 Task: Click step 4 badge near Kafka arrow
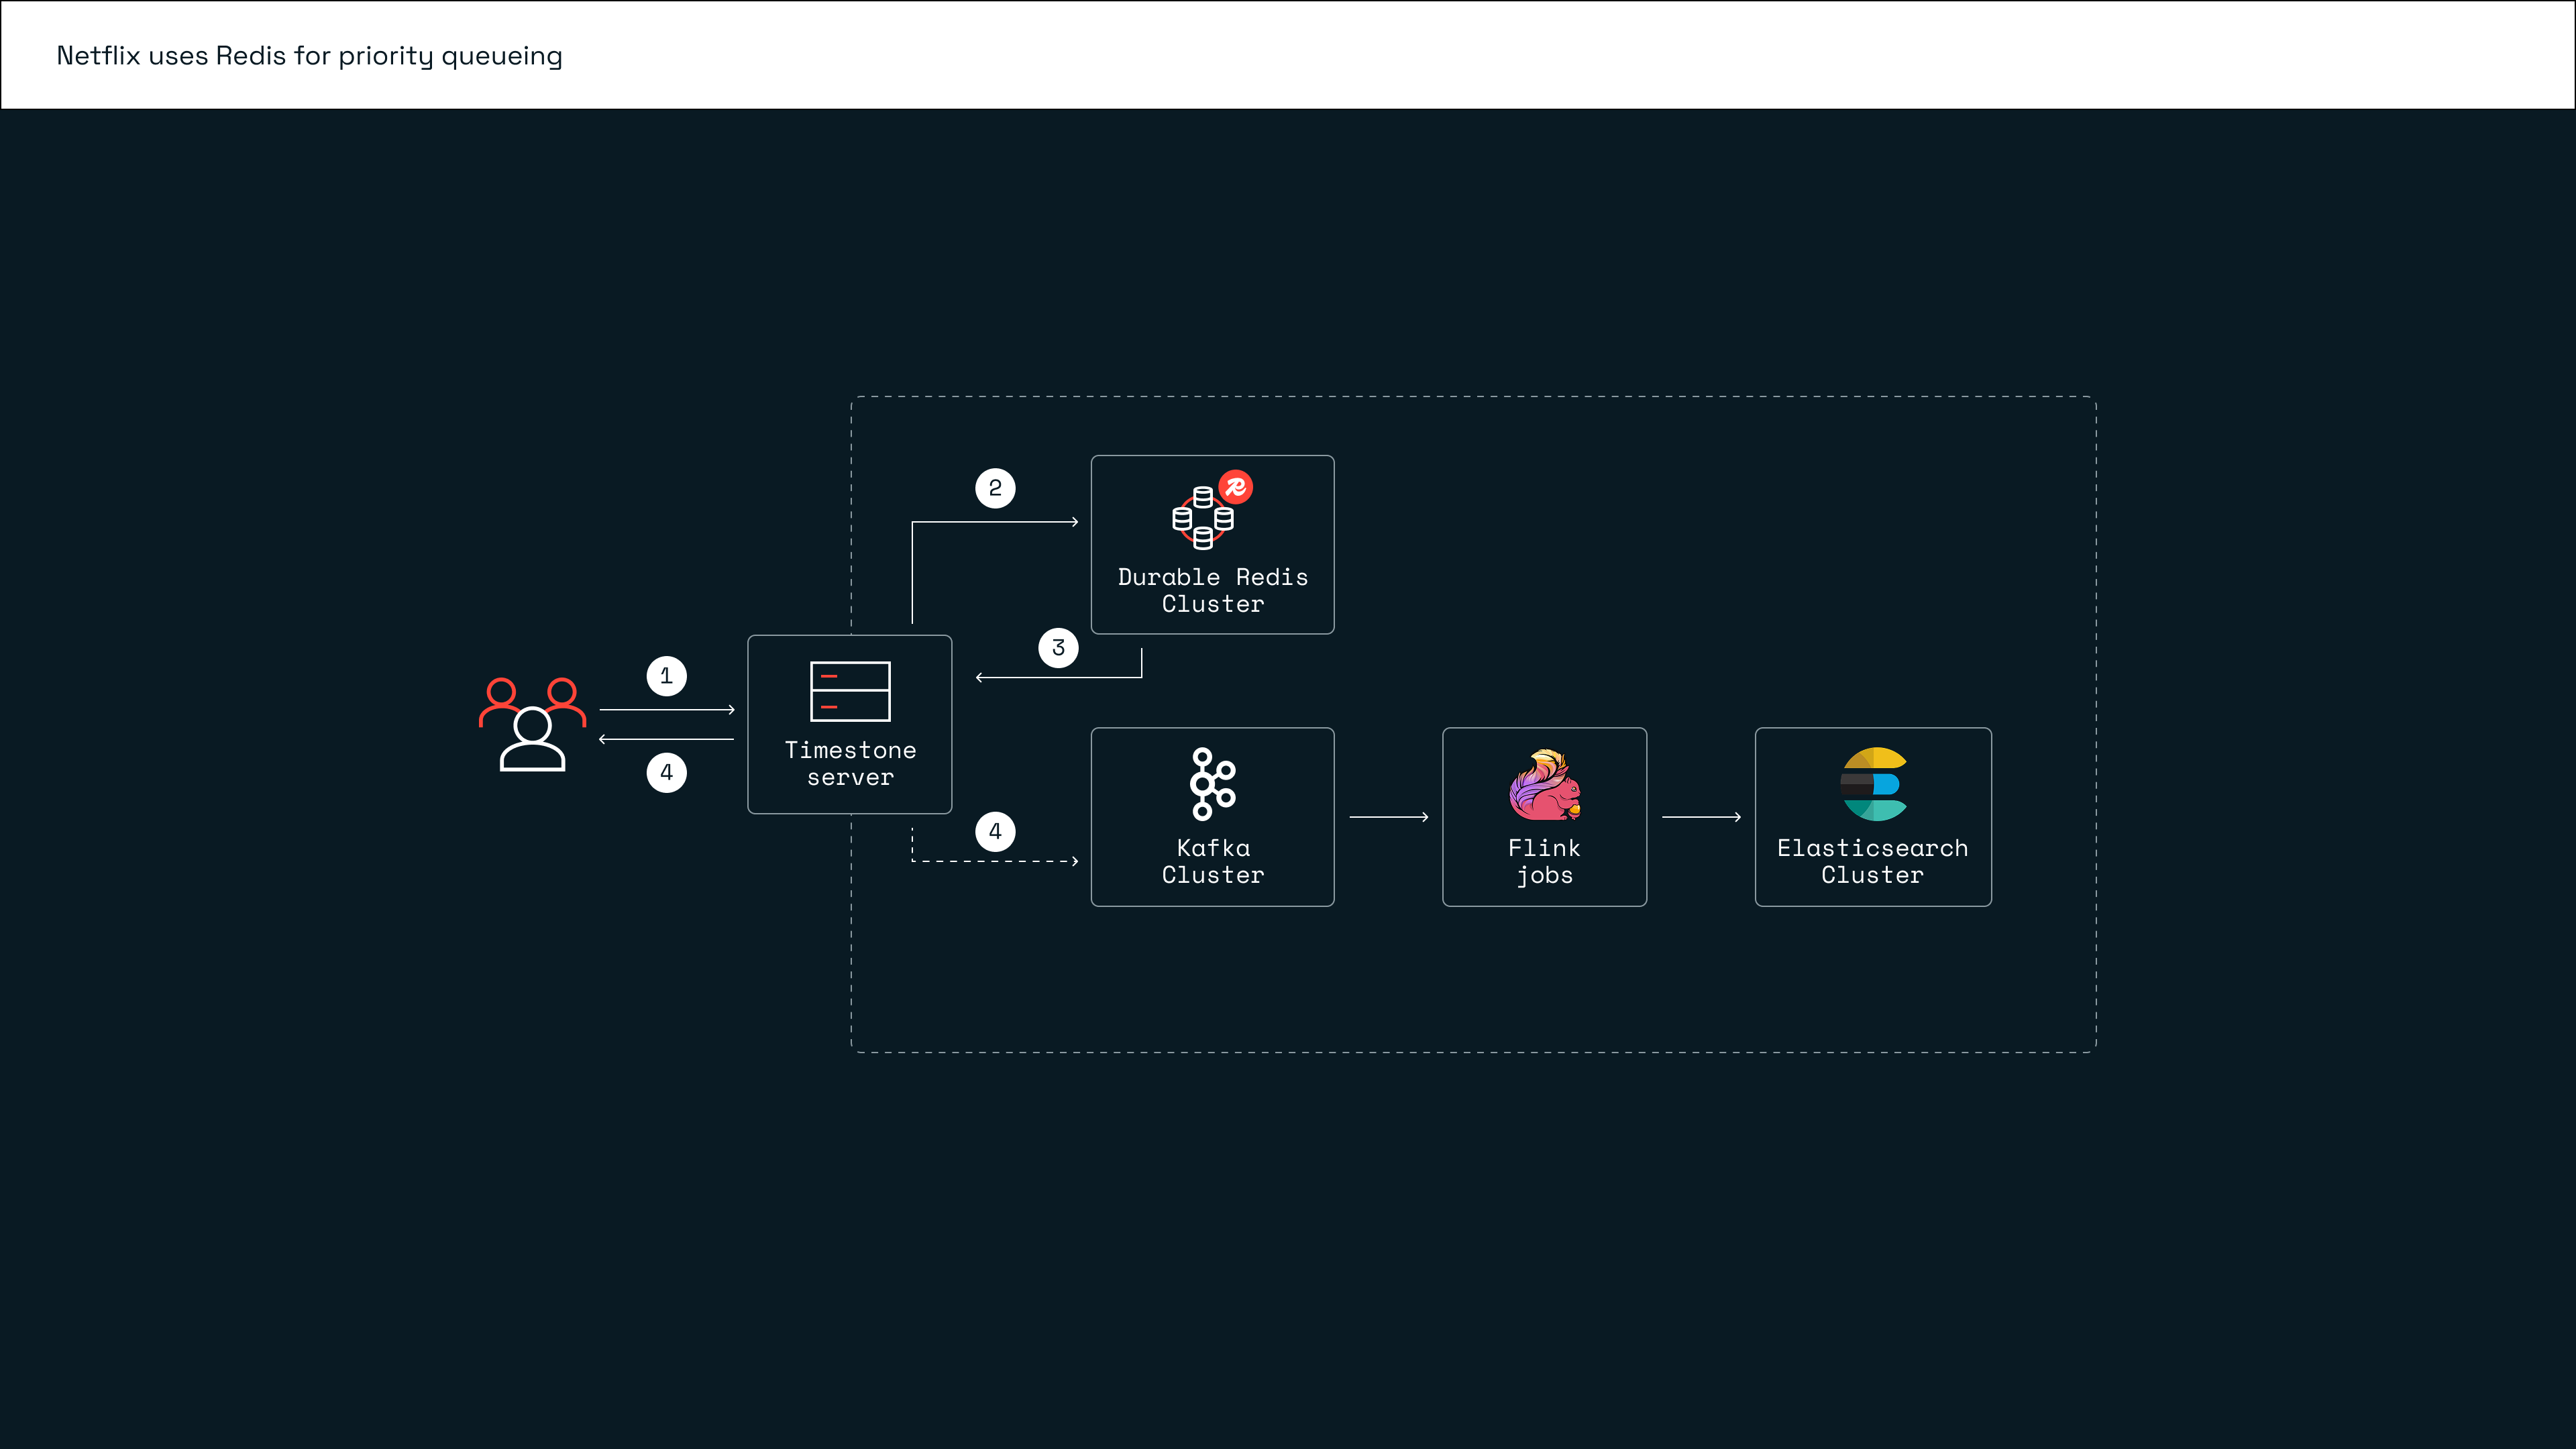tap(995, 831)
